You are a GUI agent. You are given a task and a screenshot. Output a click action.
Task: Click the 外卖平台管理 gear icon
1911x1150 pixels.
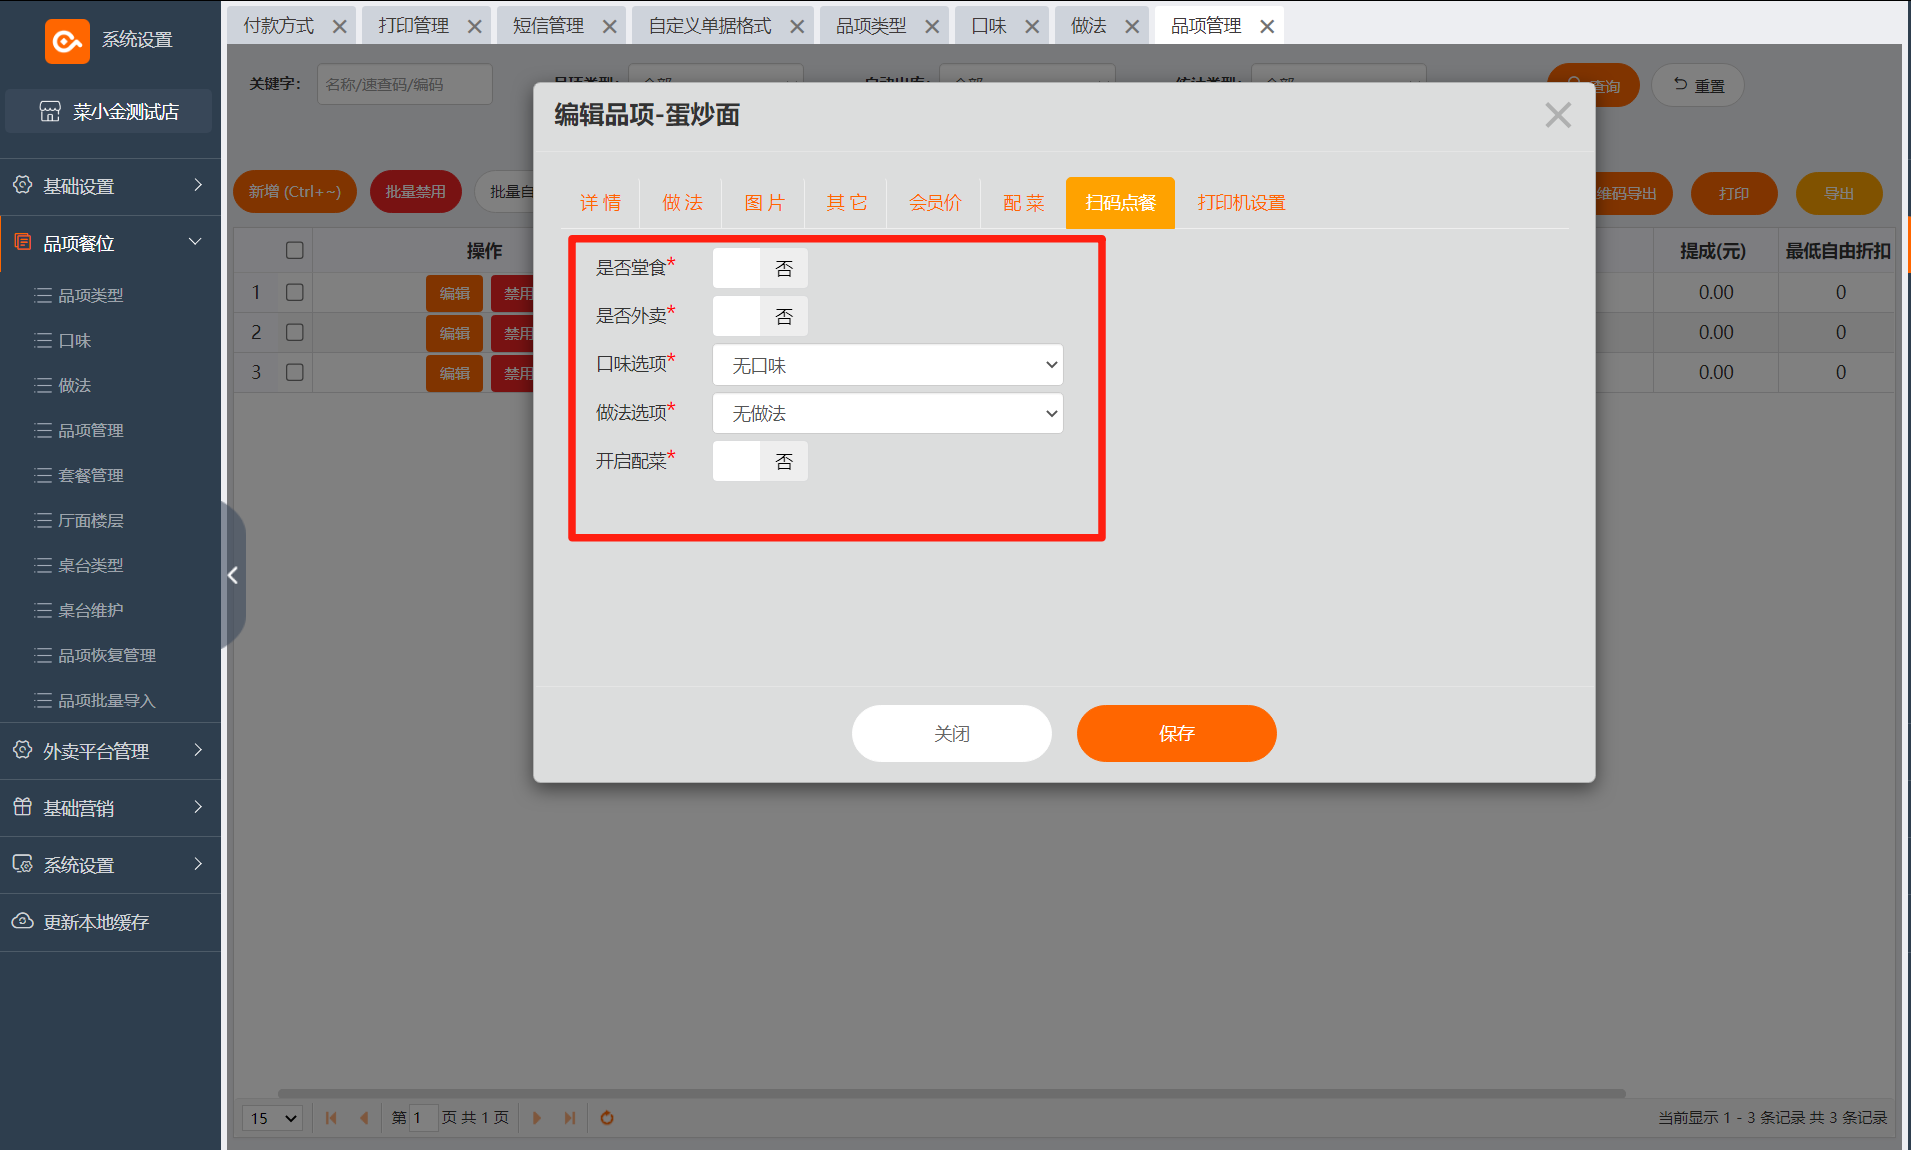[x=22, y=750]
